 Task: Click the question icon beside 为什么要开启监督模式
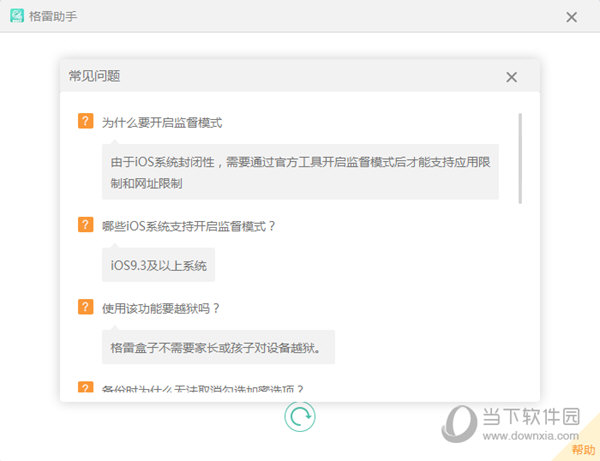coord(85,121)
